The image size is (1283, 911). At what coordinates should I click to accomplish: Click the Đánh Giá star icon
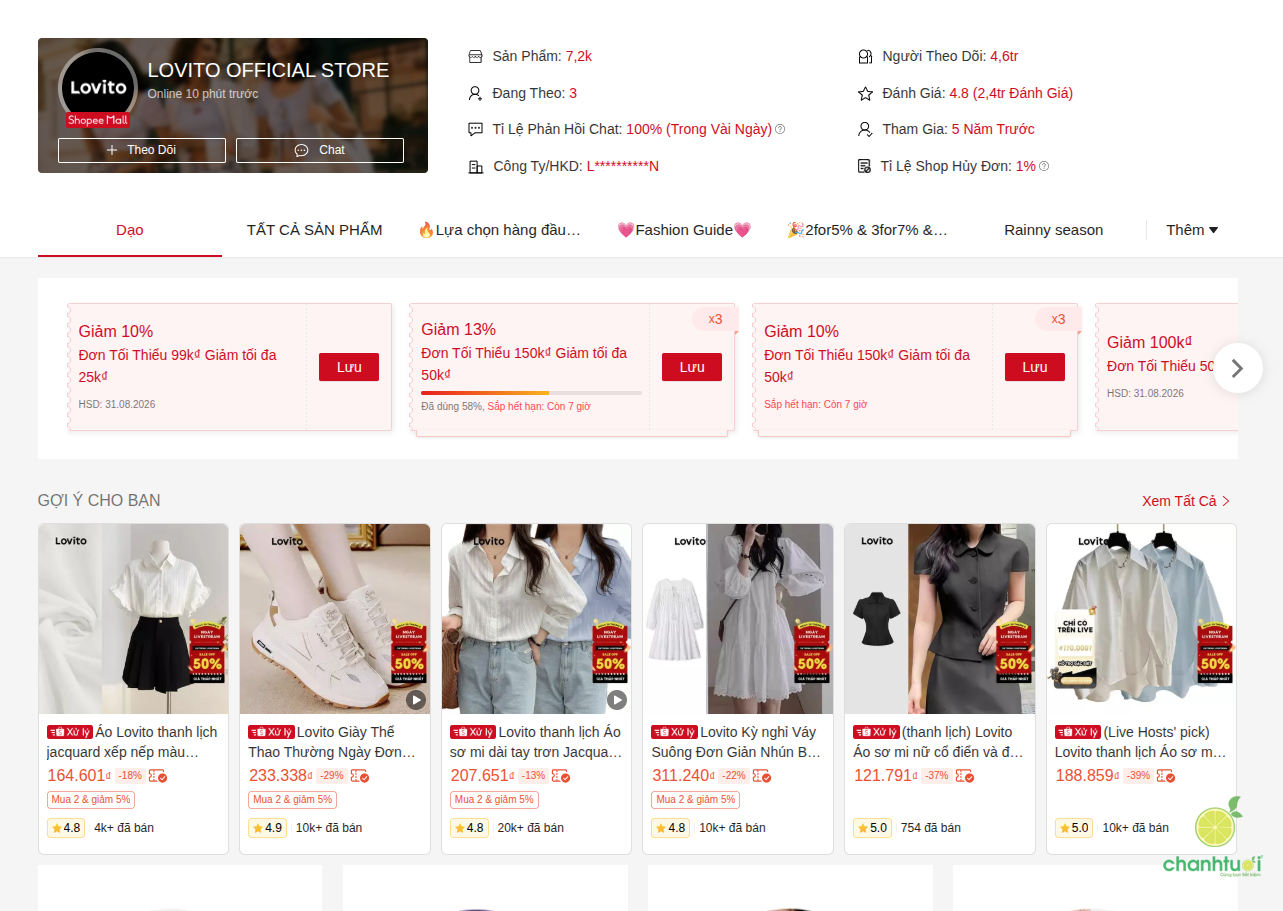pos(865,93)
